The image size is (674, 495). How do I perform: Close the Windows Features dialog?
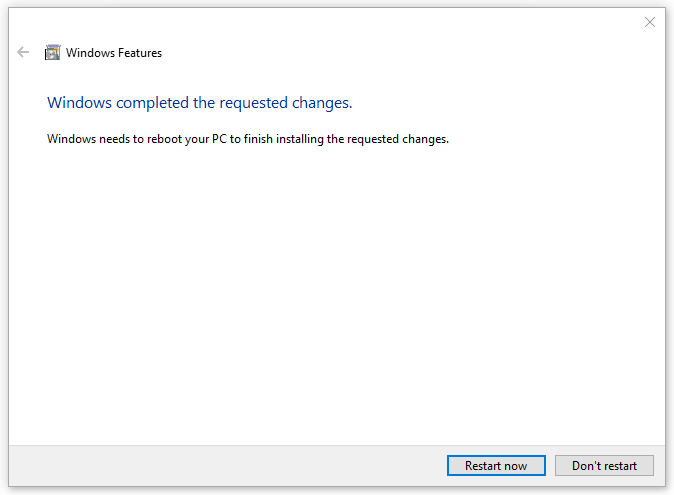pos(649,22)
